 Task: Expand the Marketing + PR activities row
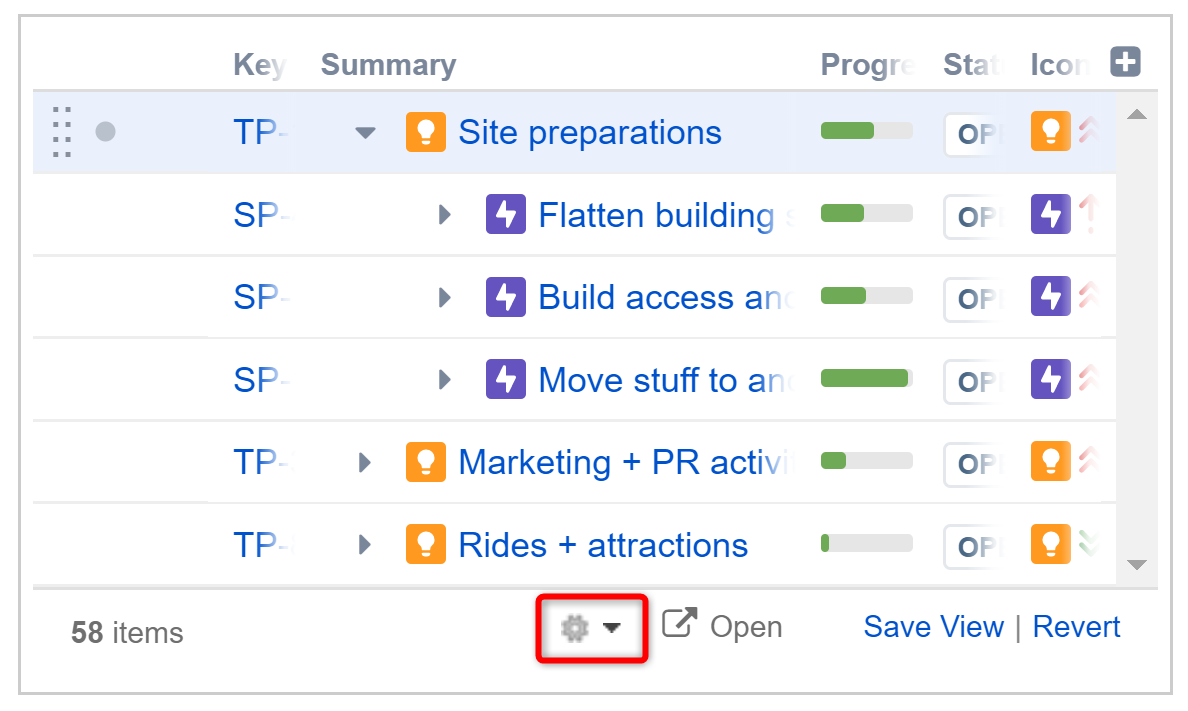[364, 462]
